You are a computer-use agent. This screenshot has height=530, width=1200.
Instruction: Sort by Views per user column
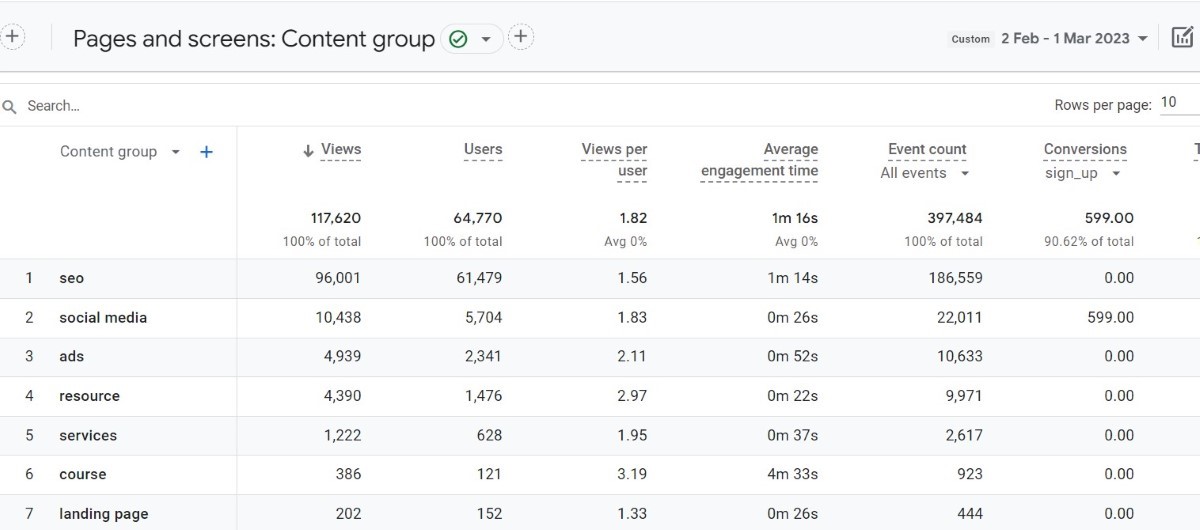tap(614, 160)
